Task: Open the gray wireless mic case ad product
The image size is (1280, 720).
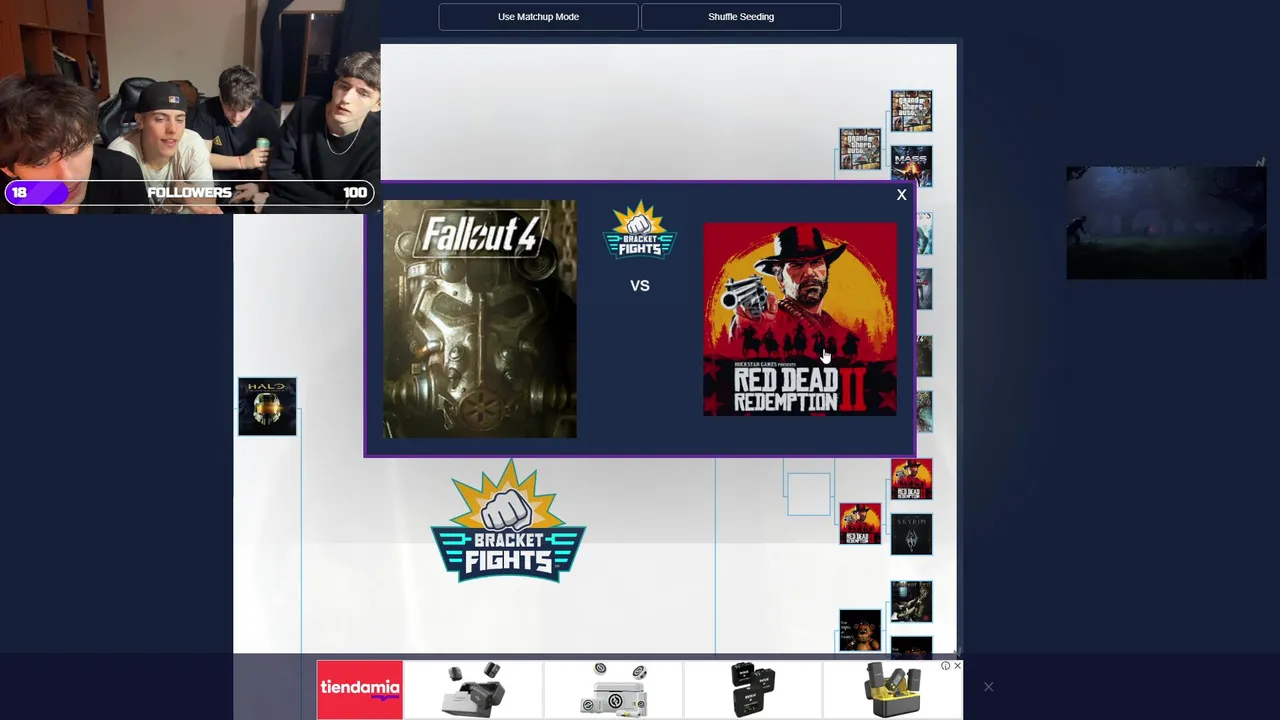Action: click(x=473, y=689)
